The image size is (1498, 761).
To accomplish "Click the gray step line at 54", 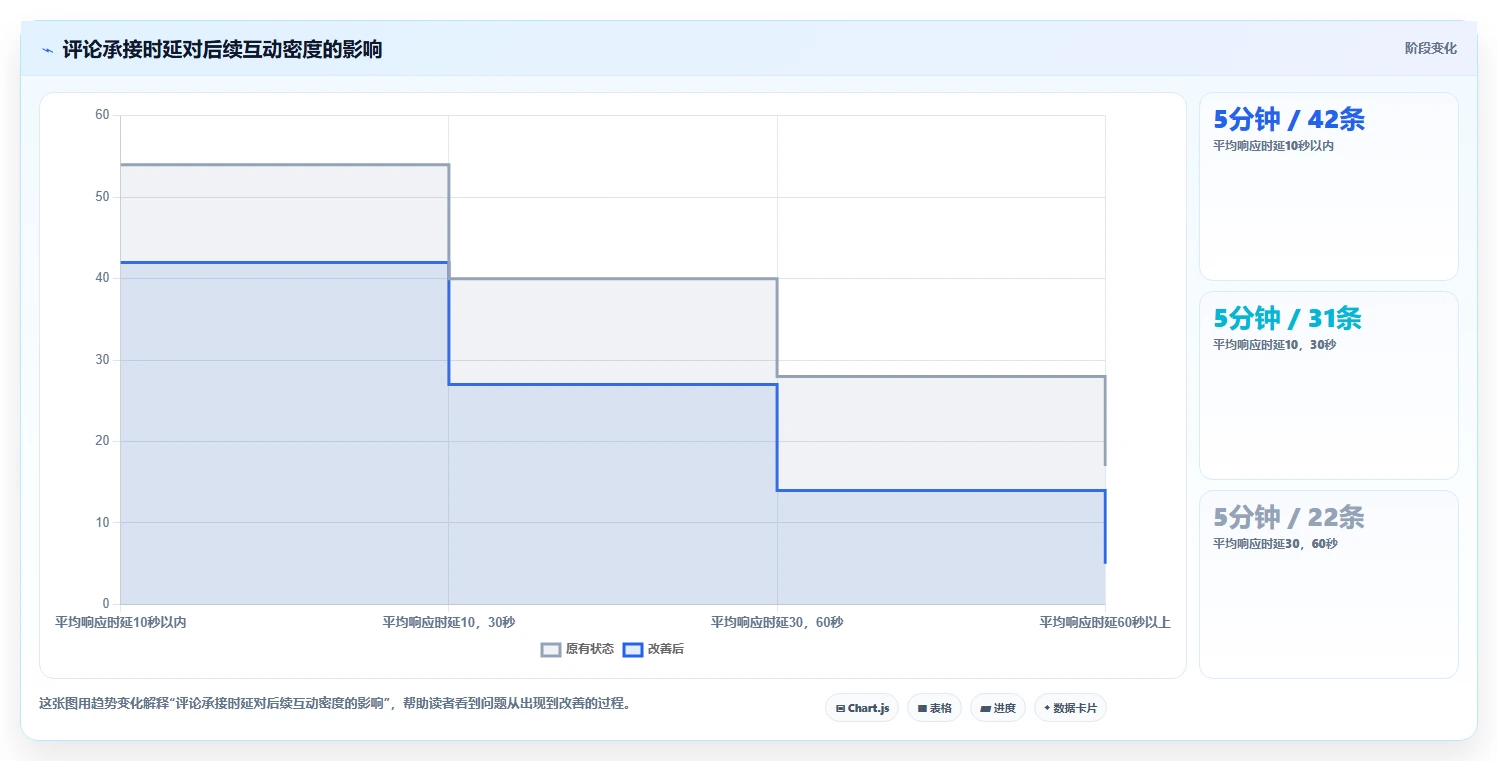I will [284, 164].
